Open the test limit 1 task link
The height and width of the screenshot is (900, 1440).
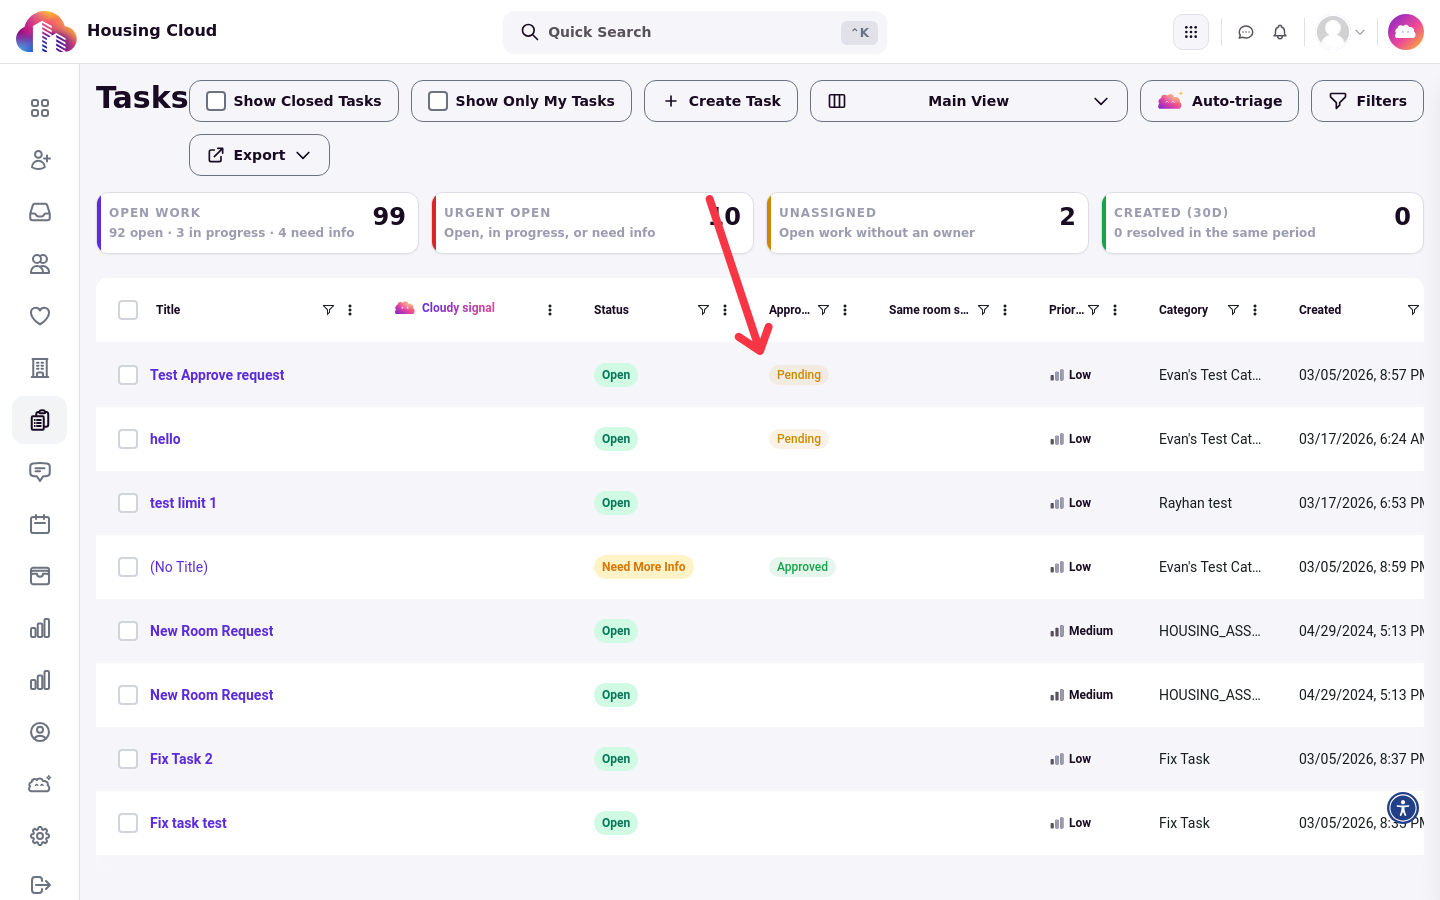[x=183, y=503]
